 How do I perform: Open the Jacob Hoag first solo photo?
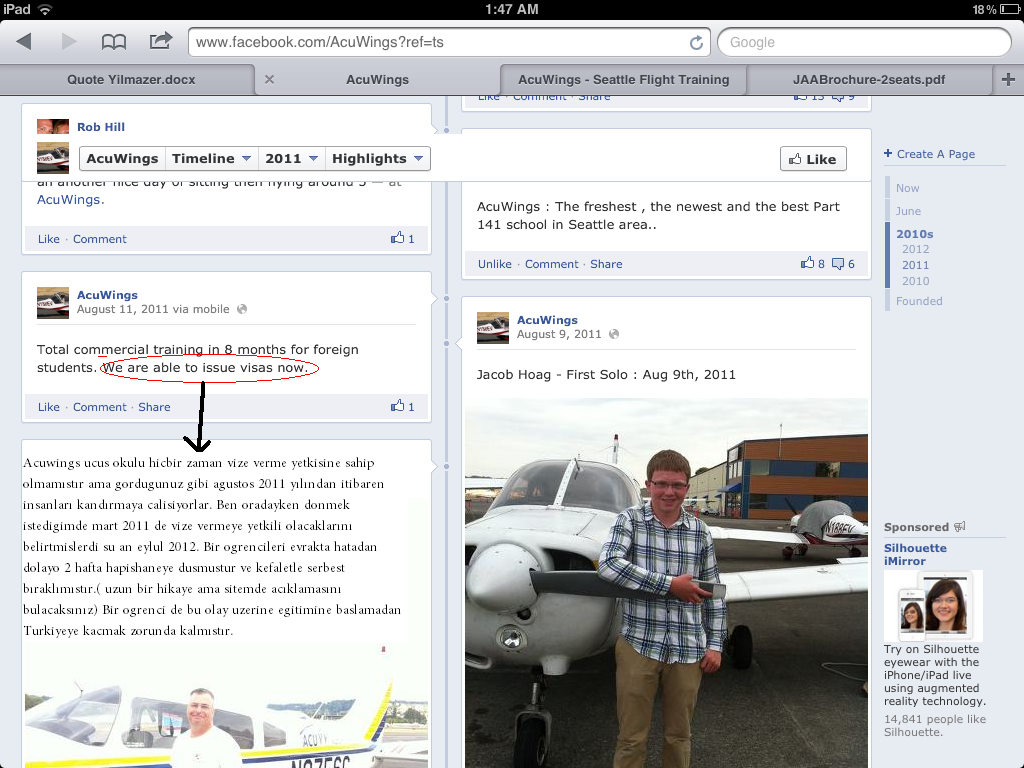(x=666, y=583)
